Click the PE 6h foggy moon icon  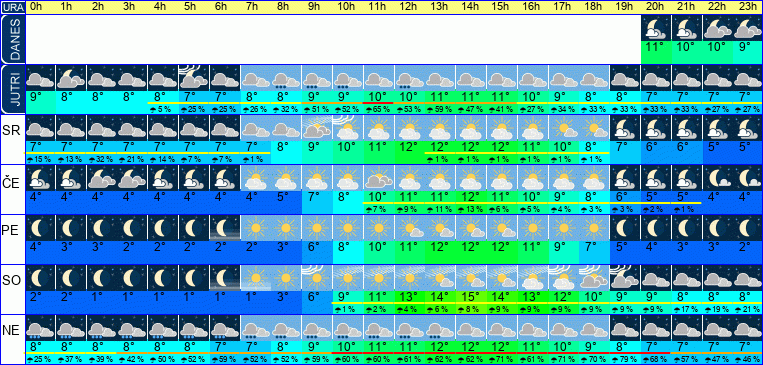point(225,228)
